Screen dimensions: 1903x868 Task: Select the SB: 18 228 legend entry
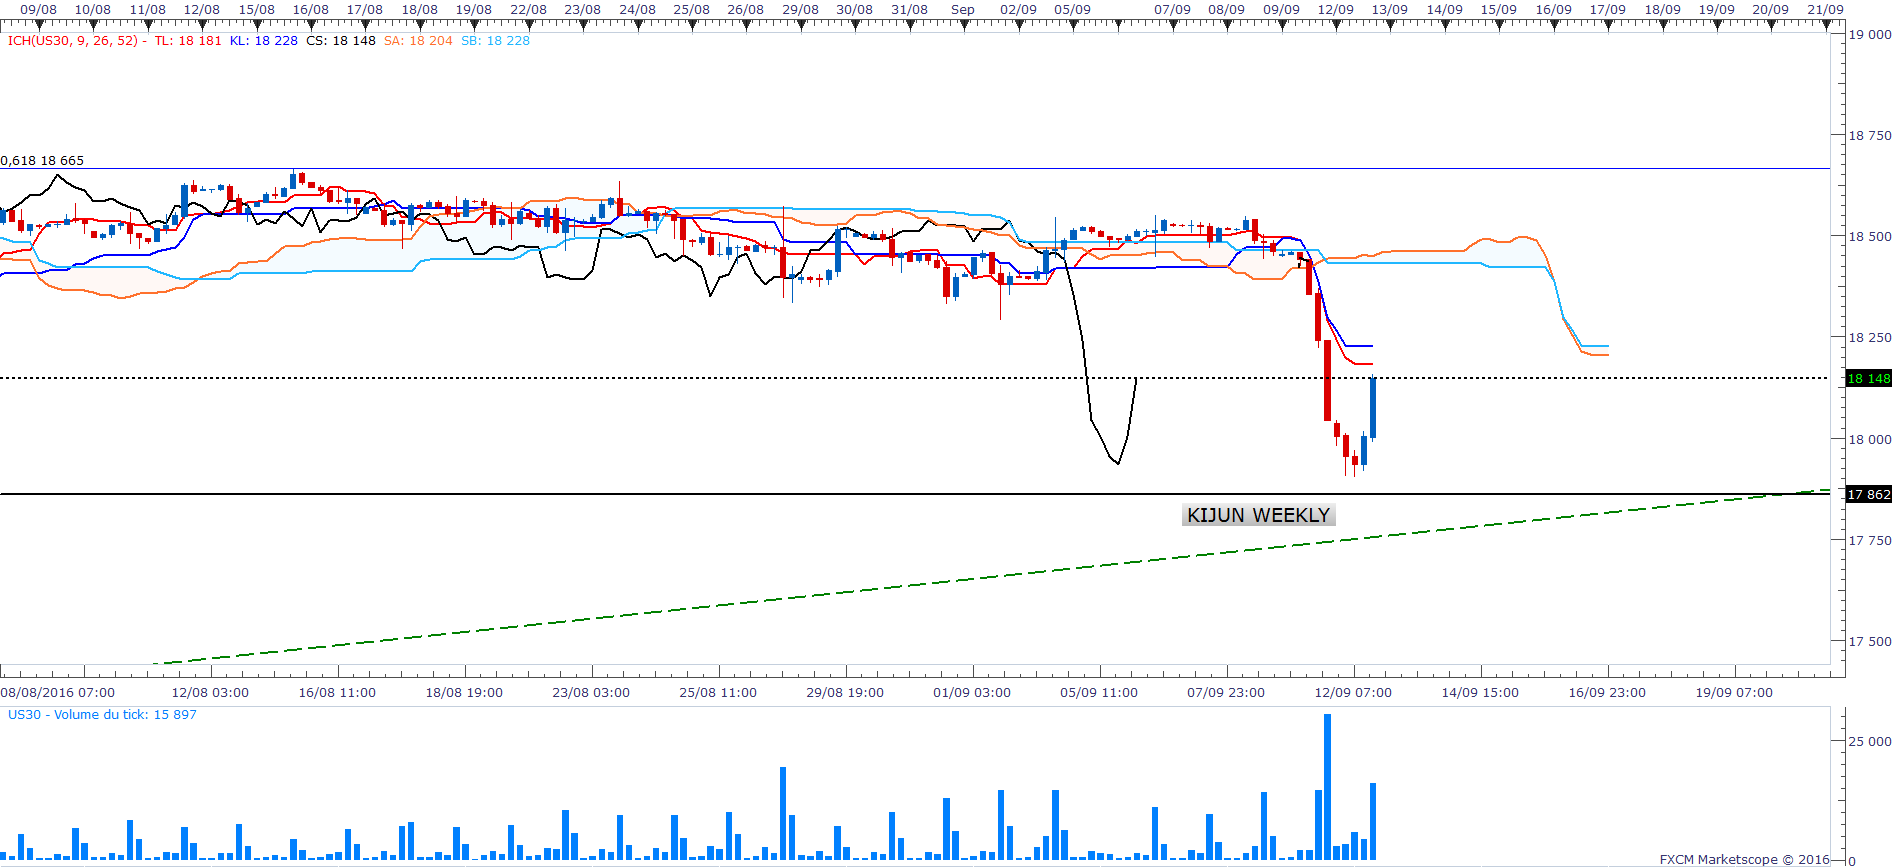(495, 41)
